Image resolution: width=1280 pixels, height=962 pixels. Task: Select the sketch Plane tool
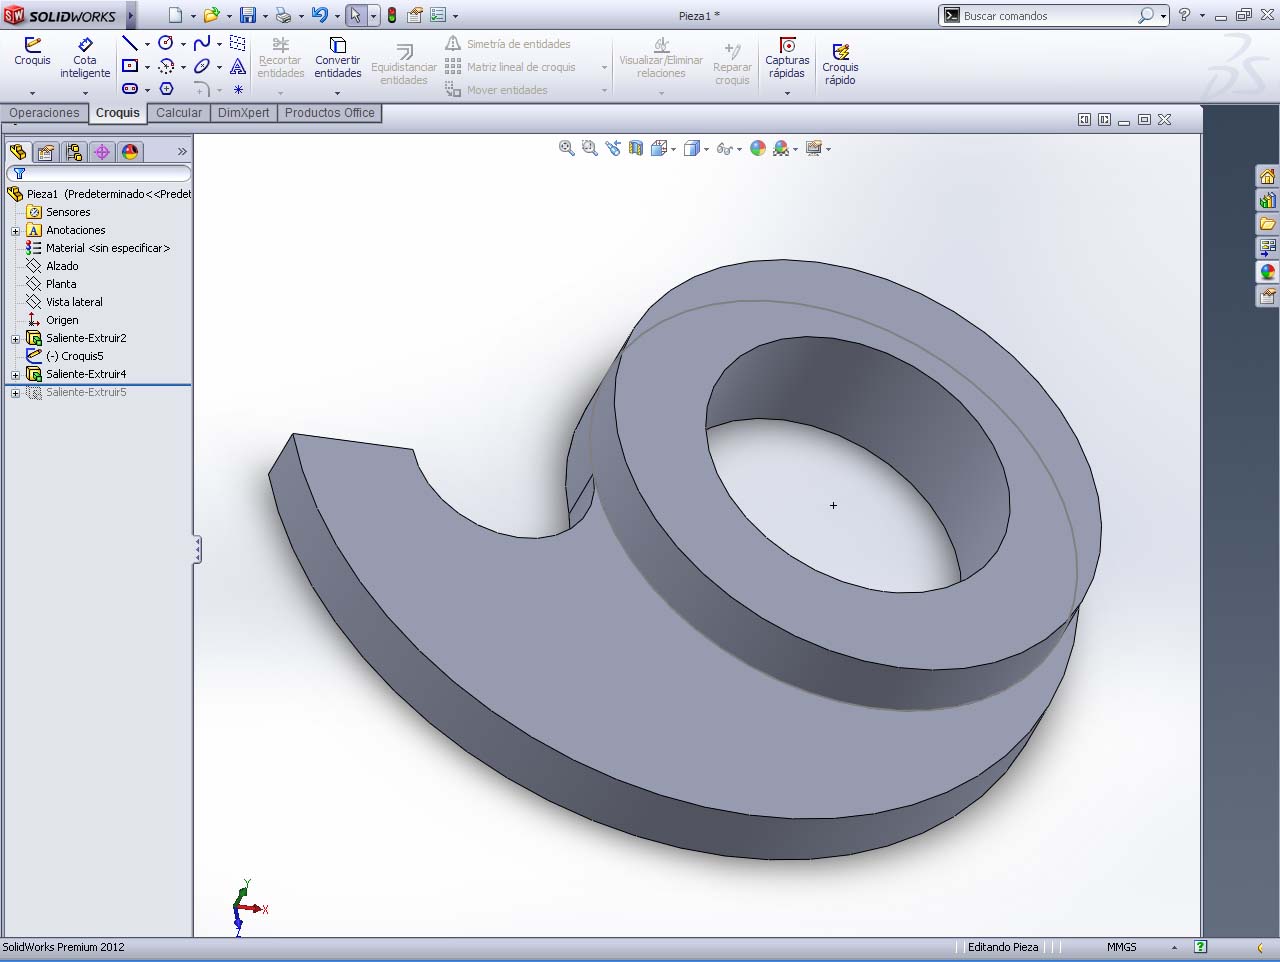coord(238,43)
